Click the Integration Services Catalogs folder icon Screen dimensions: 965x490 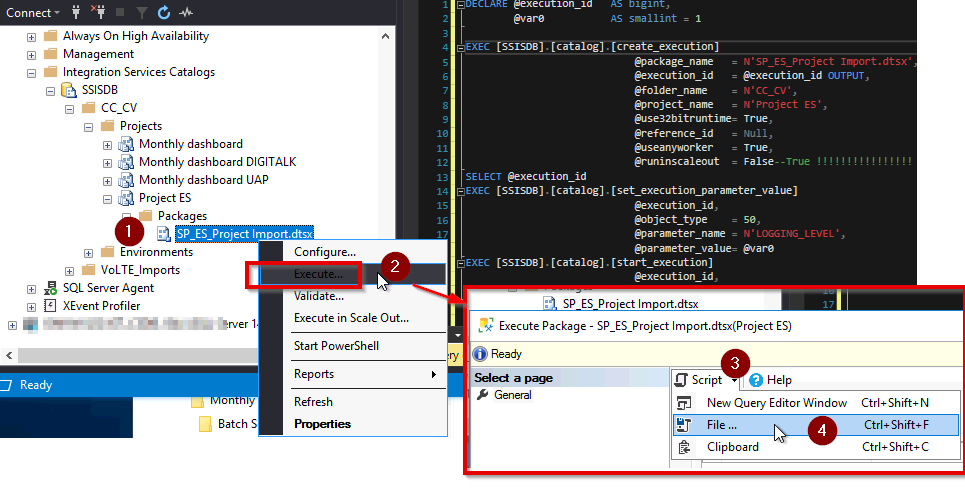[50, 71]
